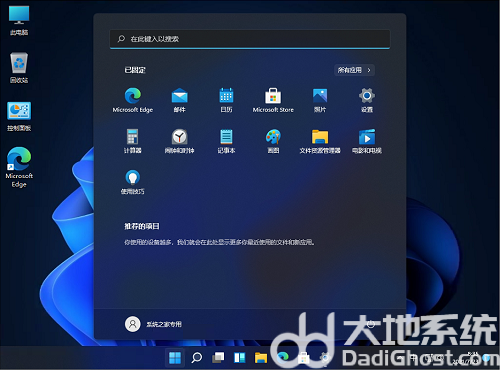
Task: Open Task View on the taskbar
Action: click(218, 358)
